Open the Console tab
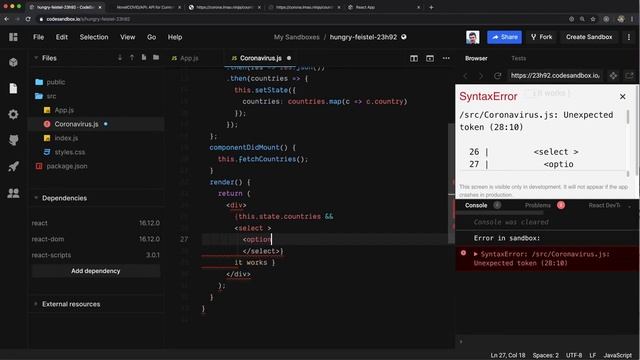The height and width of the screenshot is (360, 640). 476,205
